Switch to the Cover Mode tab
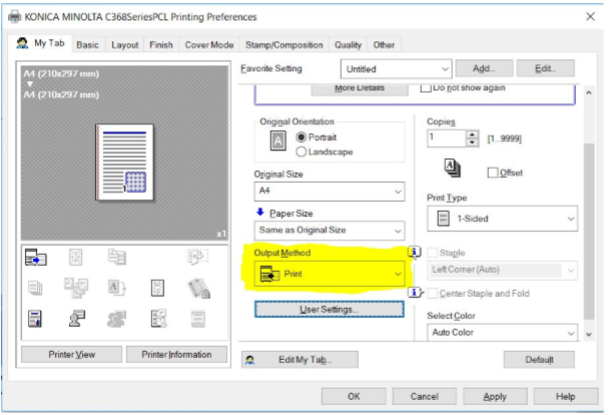Screen dimensions: 612x415 tap(209, 45)
